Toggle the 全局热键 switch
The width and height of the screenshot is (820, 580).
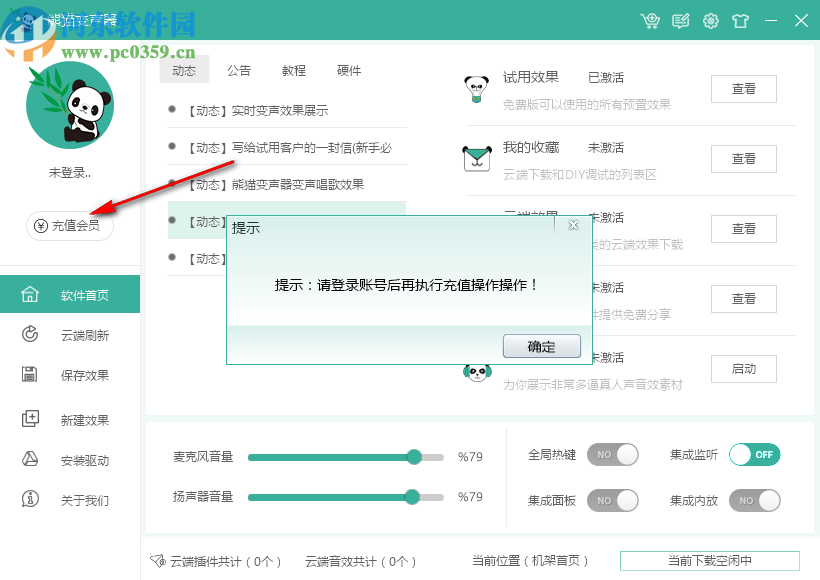click(612, 454)
